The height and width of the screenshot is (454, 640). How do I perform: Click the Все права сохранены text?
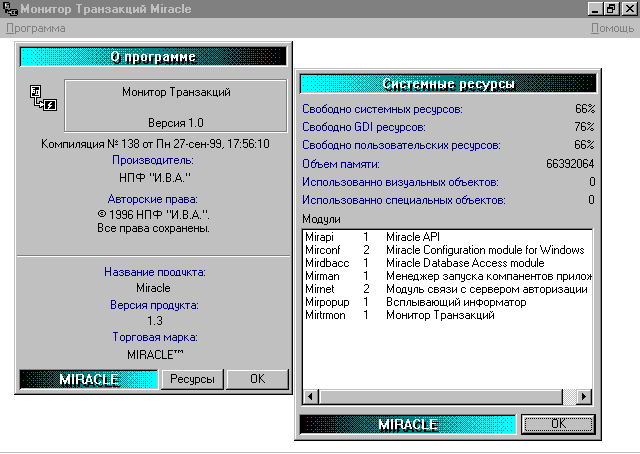tap(153, 228)
